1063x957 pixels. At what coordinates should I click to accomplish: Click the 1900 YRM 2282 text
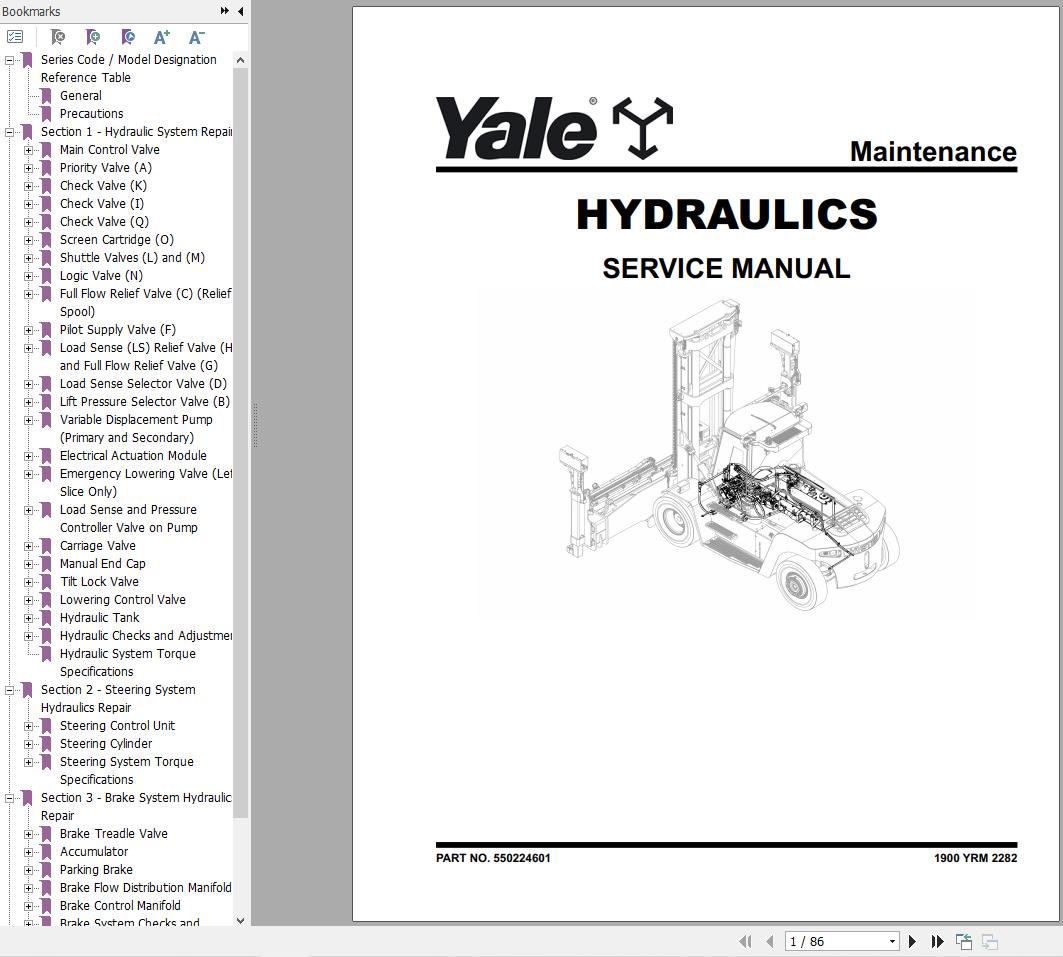click(x=976, y=858)
